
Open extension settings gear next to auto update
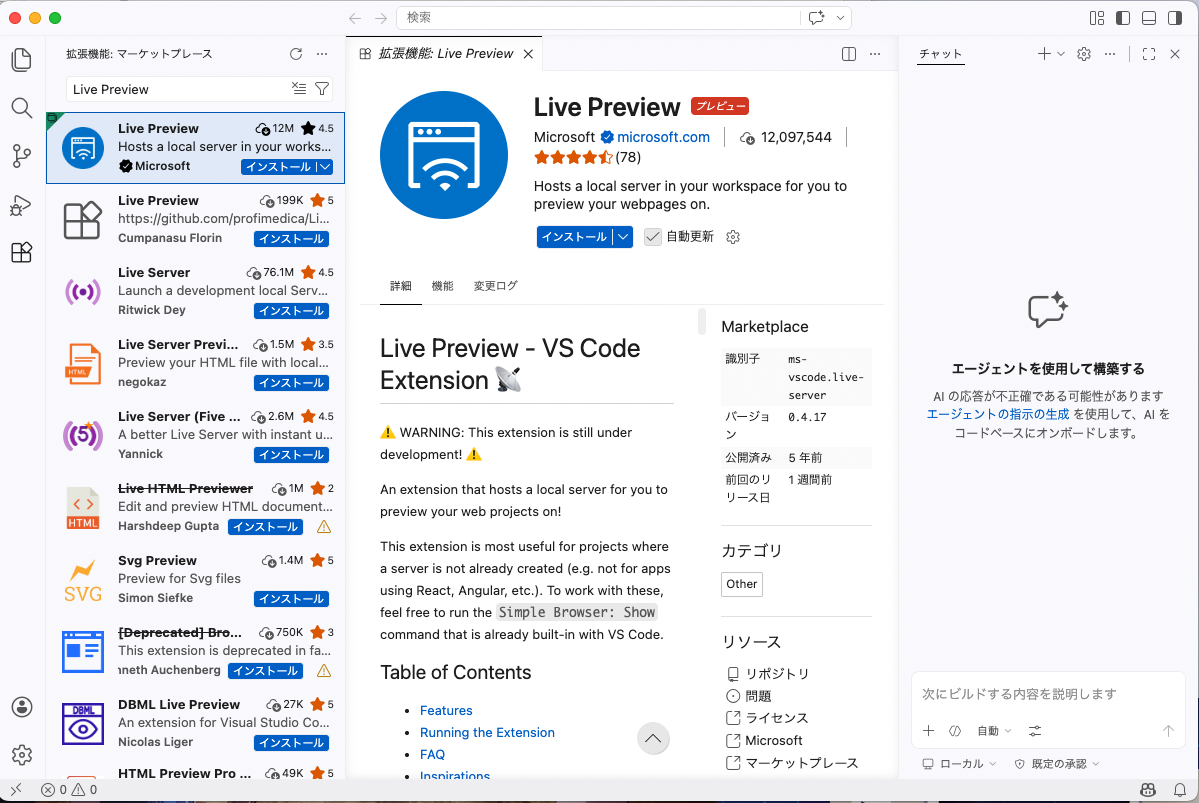click(733, 237)
